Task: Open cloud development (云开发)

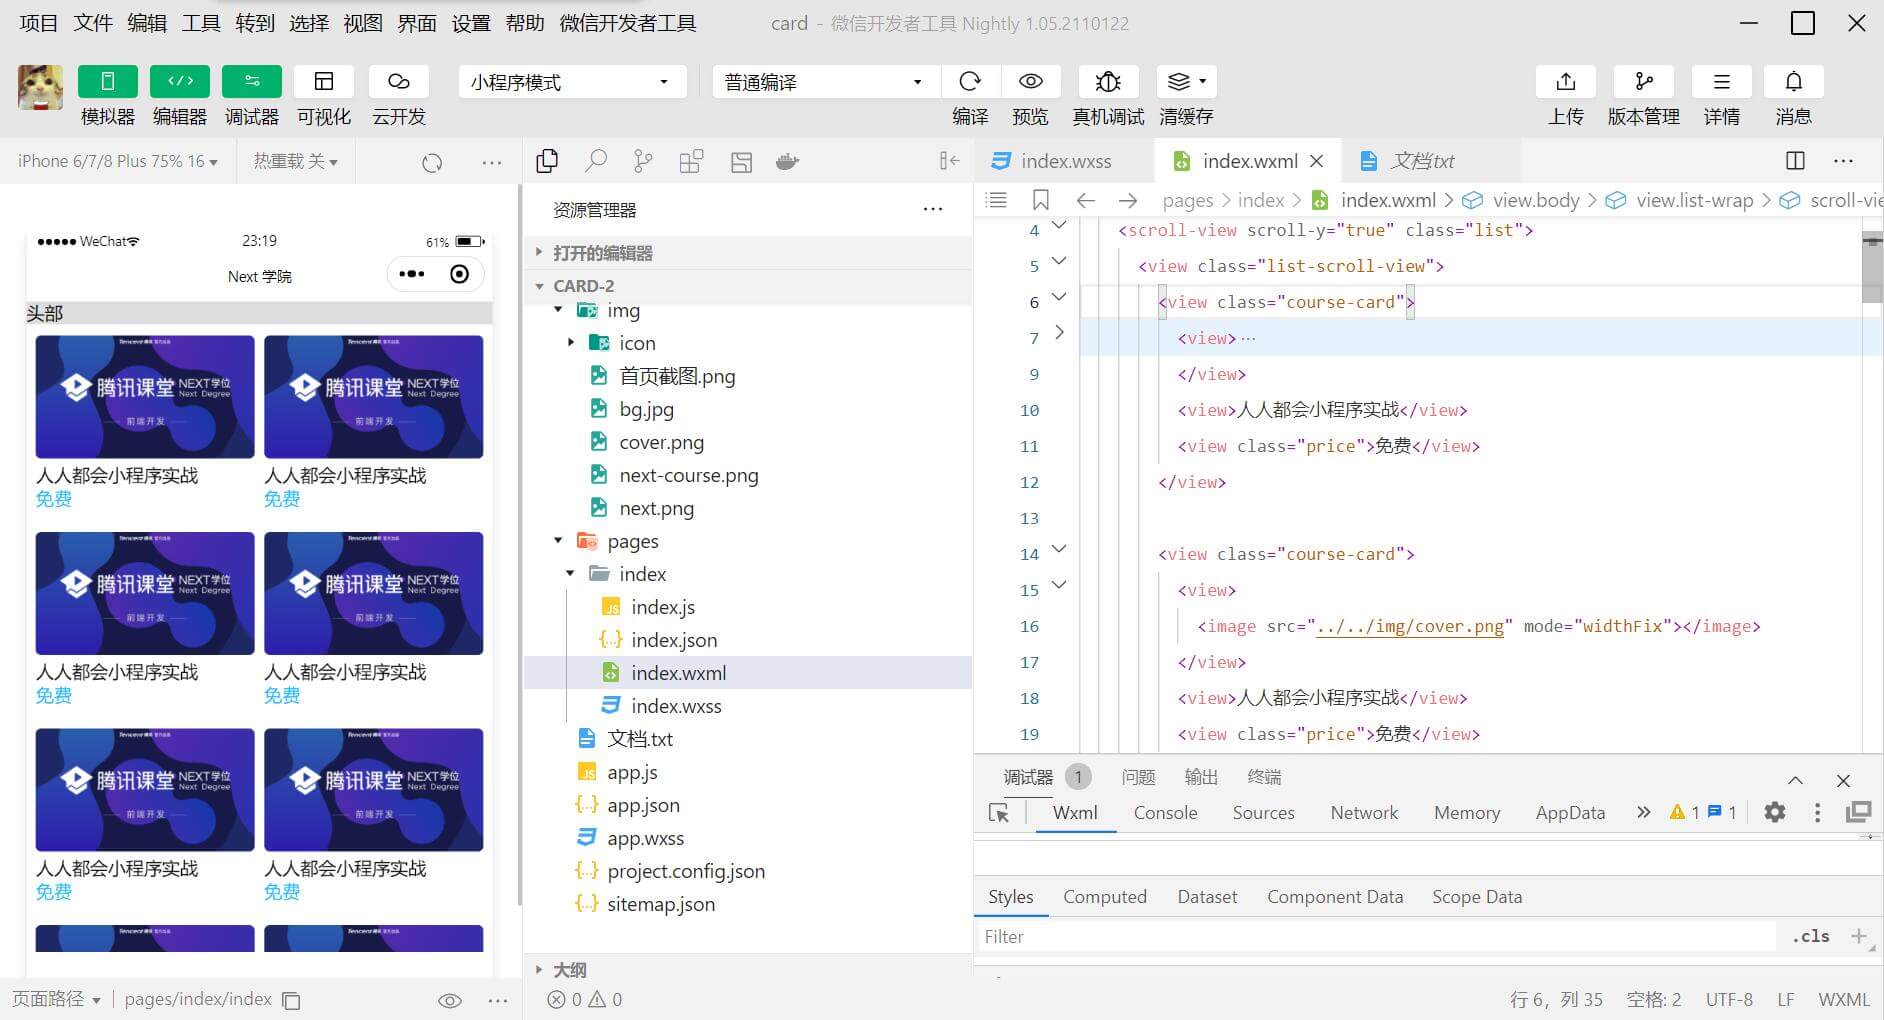Action: tap(399, 81)
